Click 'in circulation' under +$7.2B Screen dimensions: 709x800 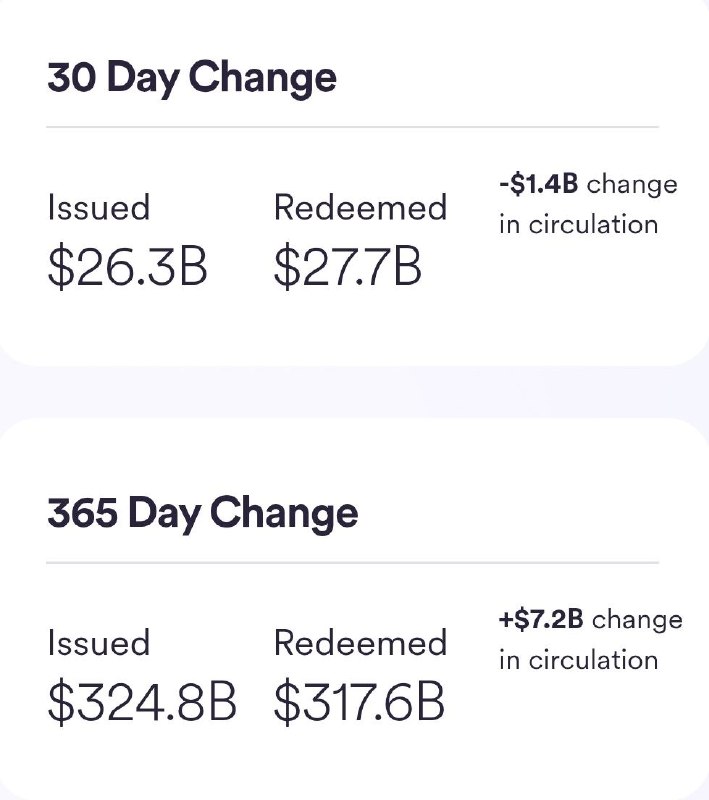tap(578, 660)
